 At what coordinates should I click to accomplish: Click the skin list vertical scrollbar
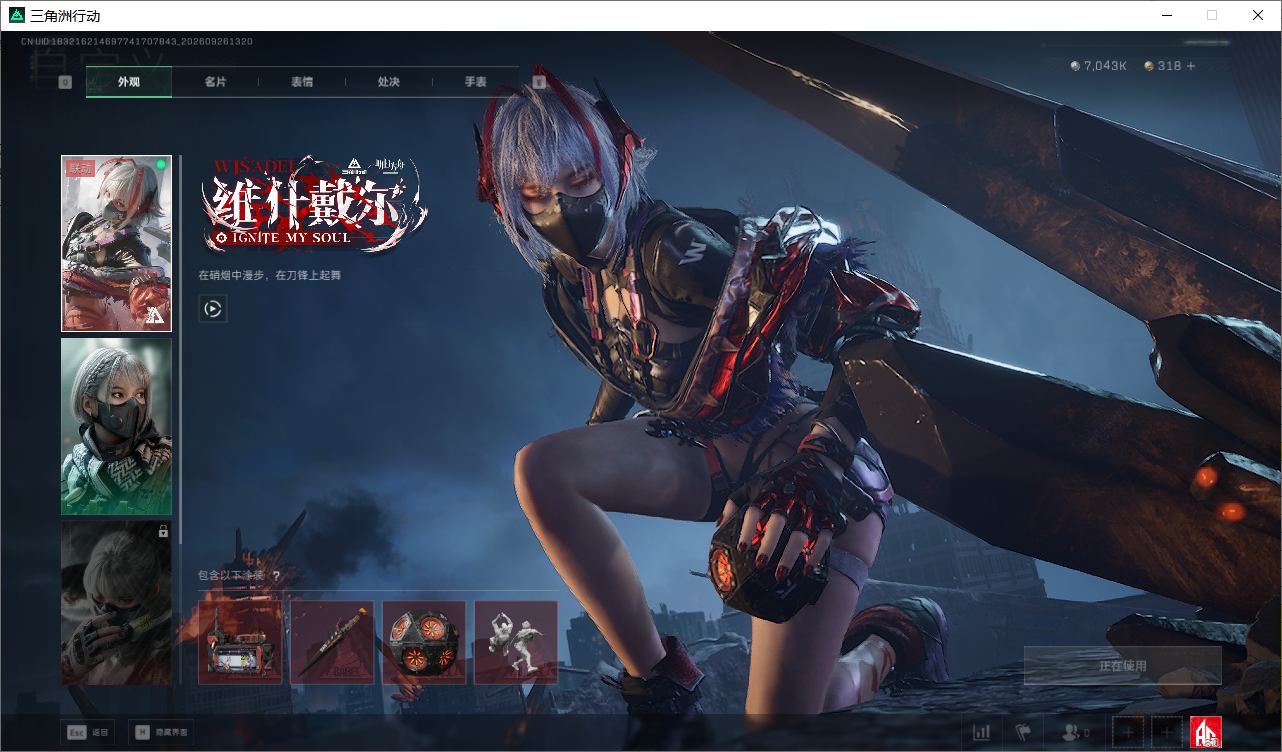click(180, 349)
